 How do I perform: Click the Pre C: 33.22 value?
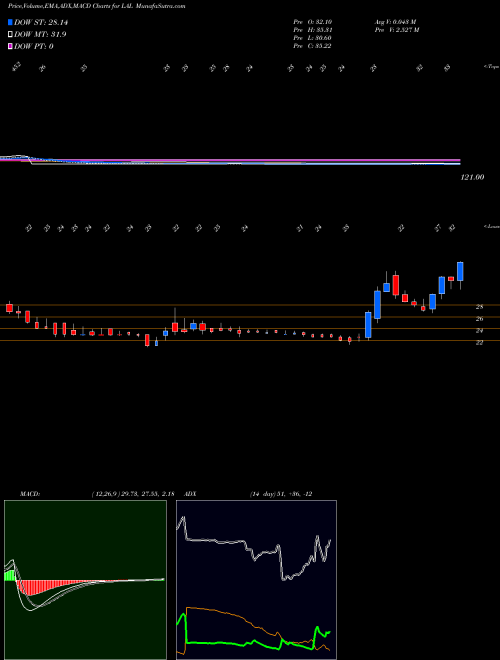312,46
